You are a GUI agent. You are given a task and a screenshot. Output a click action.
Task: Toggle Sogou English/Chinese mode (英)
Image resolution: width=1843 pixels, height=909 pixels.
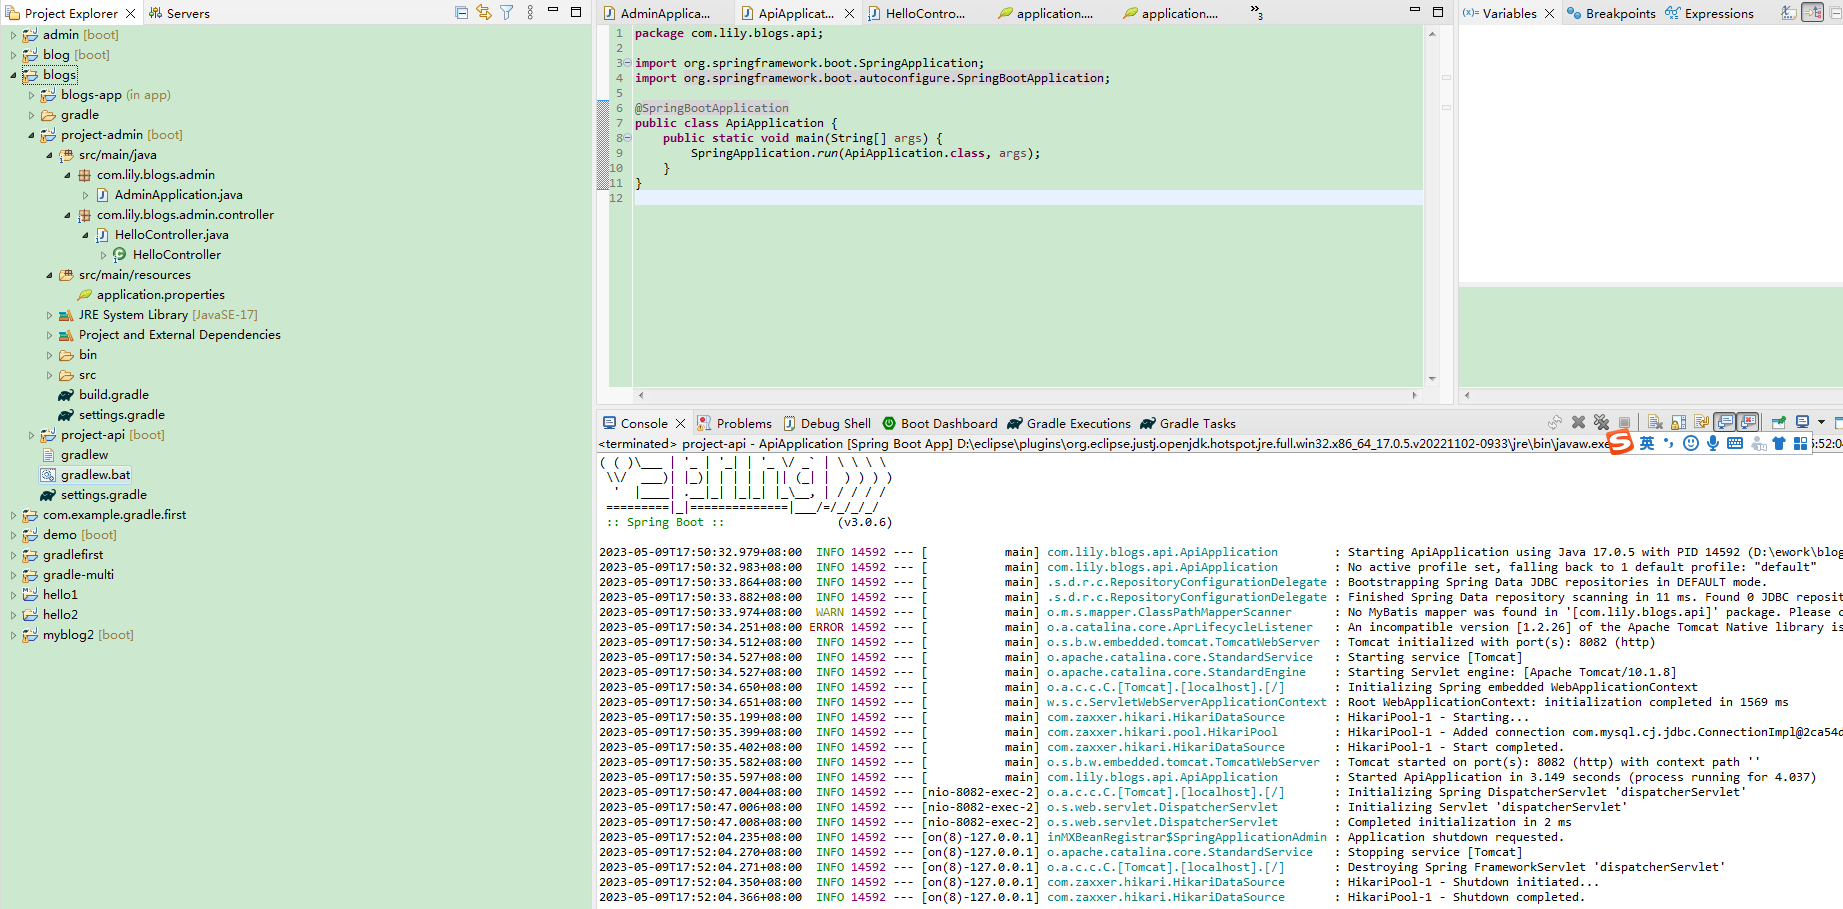(1647, 443)
